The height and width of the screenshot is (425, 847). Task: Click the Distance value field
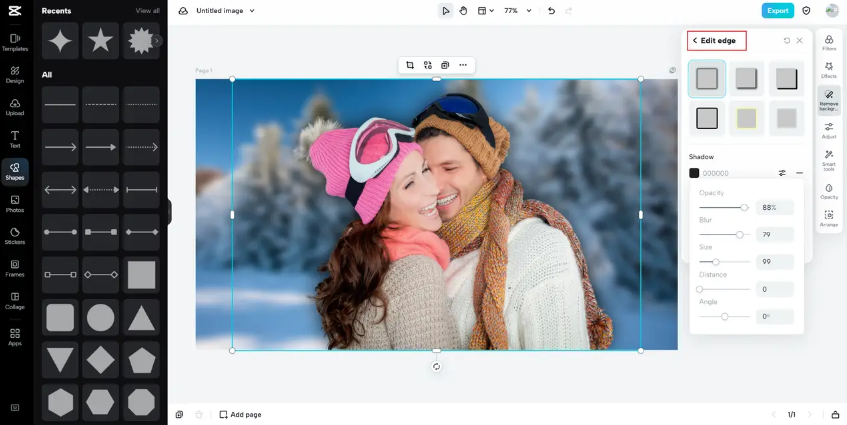[775, 289]
